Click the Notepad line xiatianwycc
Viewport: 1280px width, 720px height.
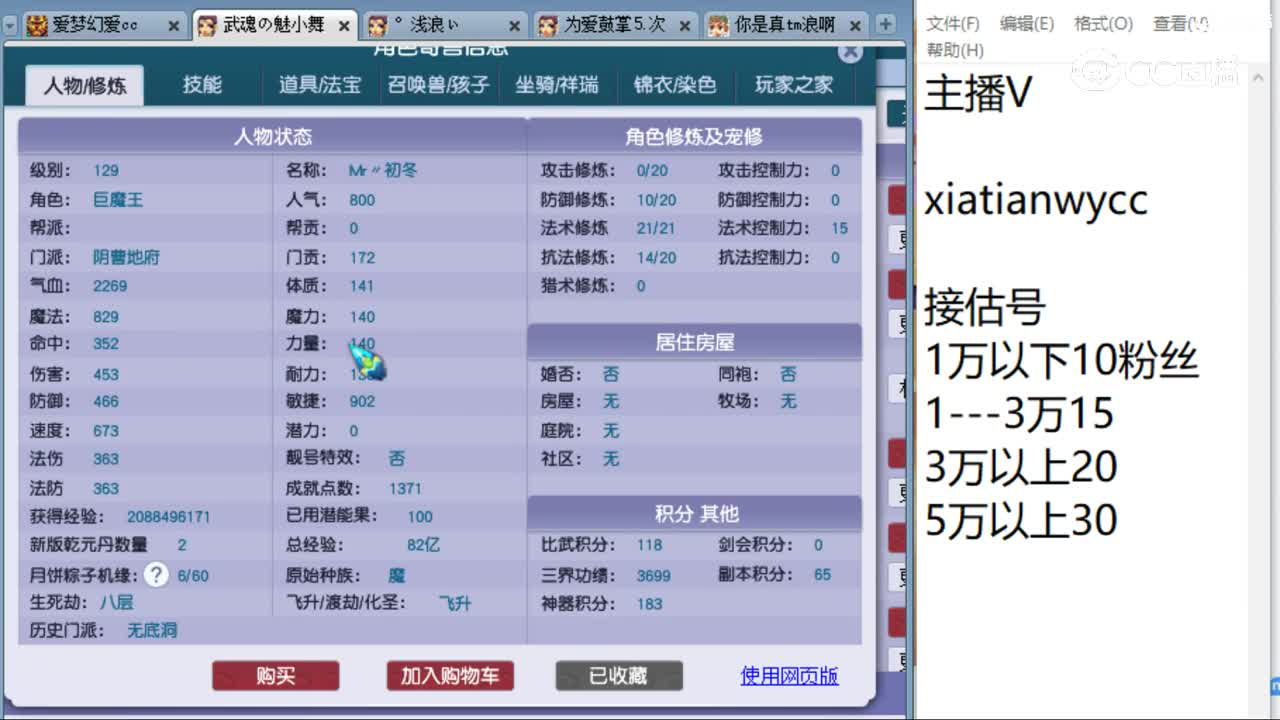[1036, 201]
